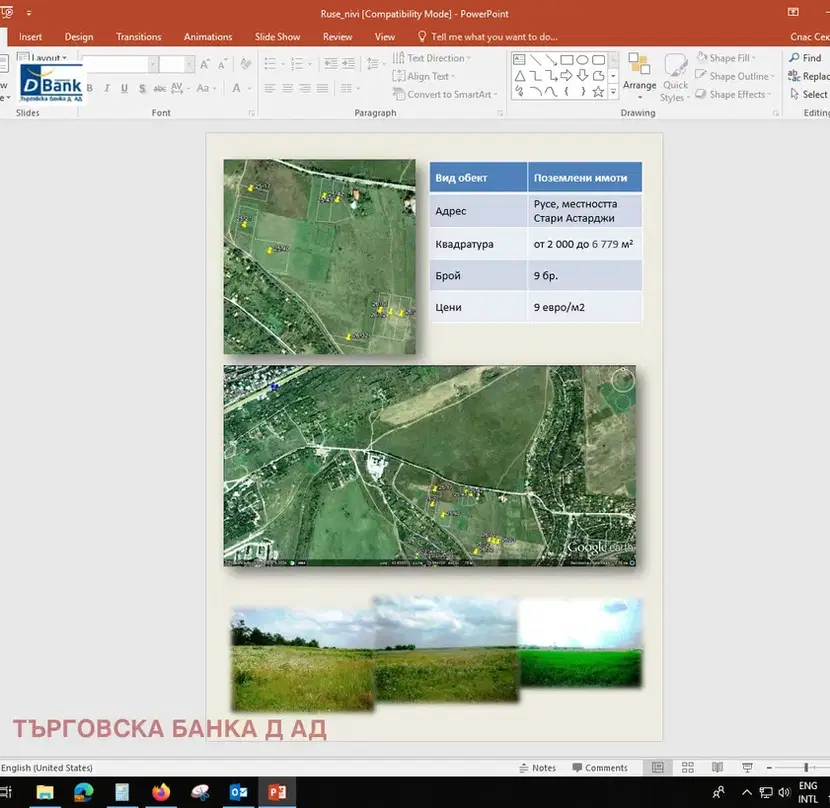Select the rectangle shape

(x=567, y=59)
